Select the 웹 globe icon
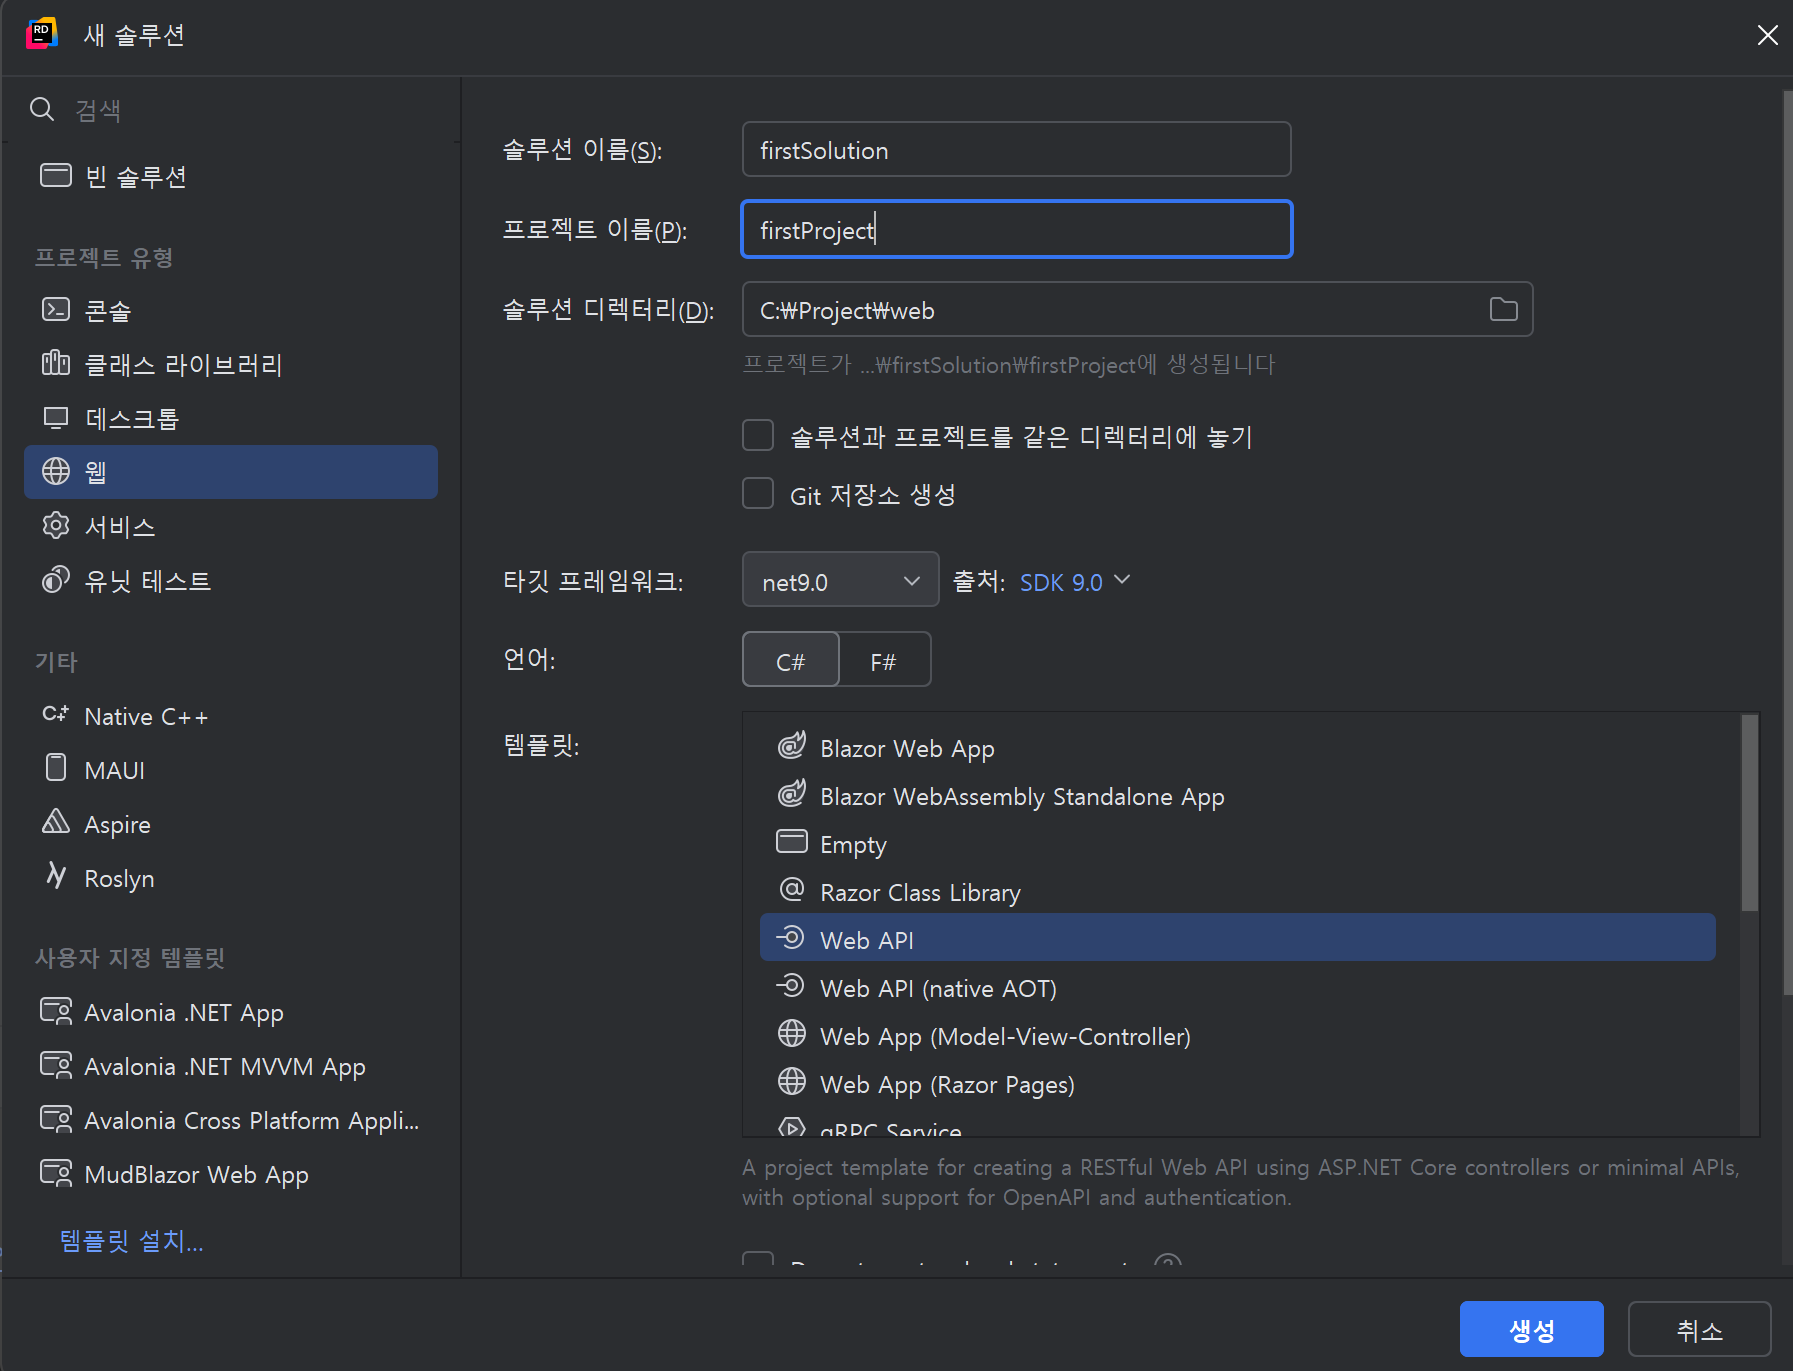 coord(56,471)
